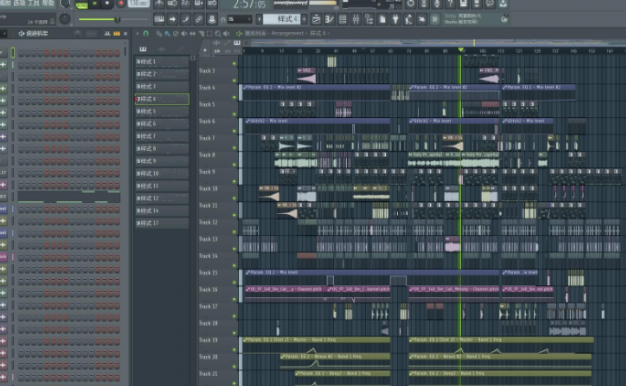Open the 工具 (Tools) menu
The height and width of the screenshot is (386, 626).
click(x=33, y=2)
